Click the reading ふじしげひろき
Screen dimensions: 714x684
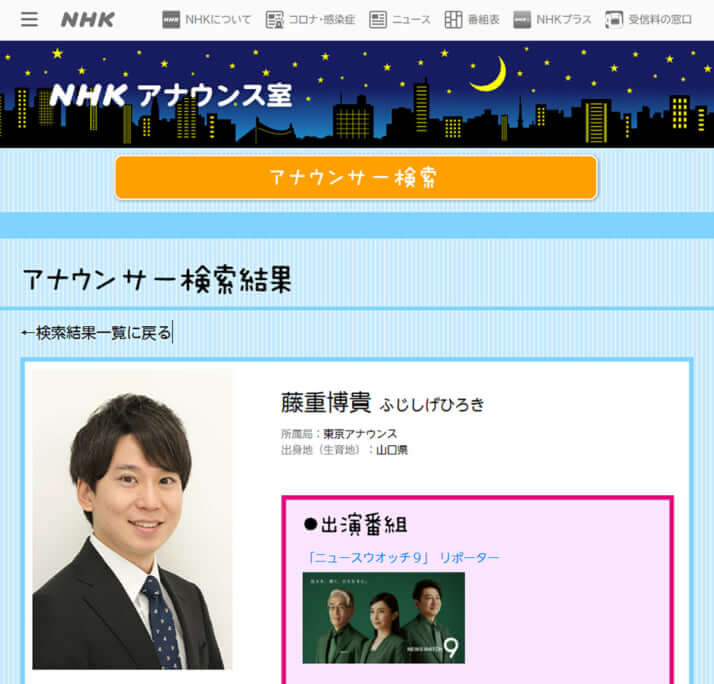pos(432,405)
